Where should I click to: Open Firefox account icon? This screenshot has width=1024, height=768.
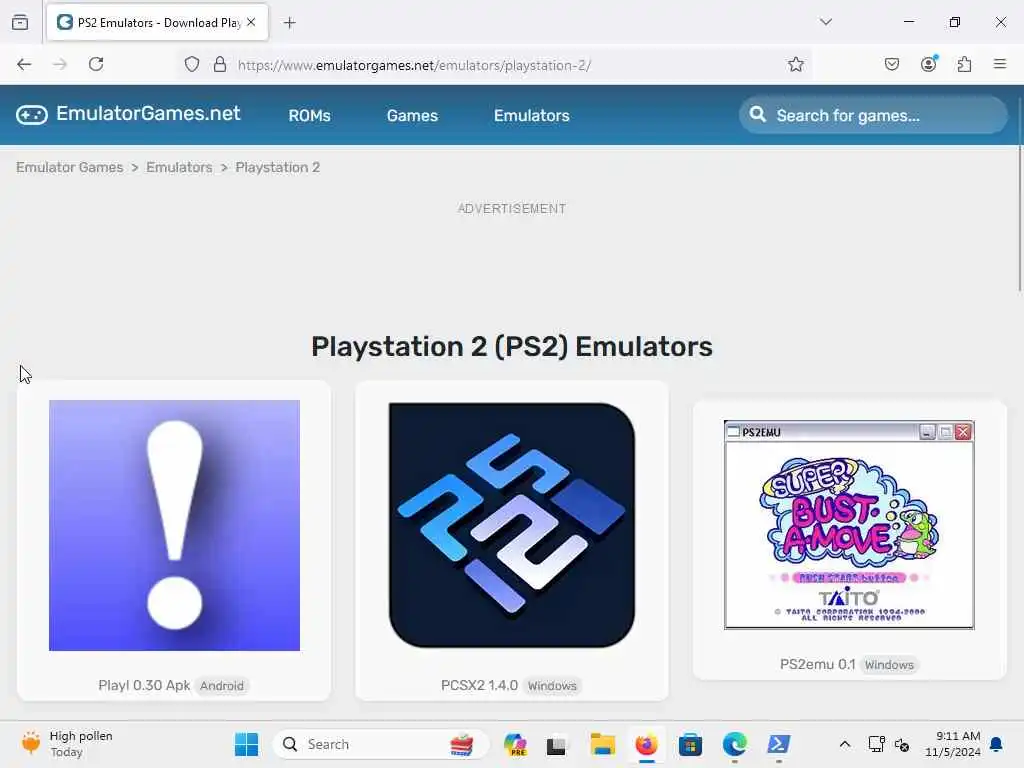929,63
